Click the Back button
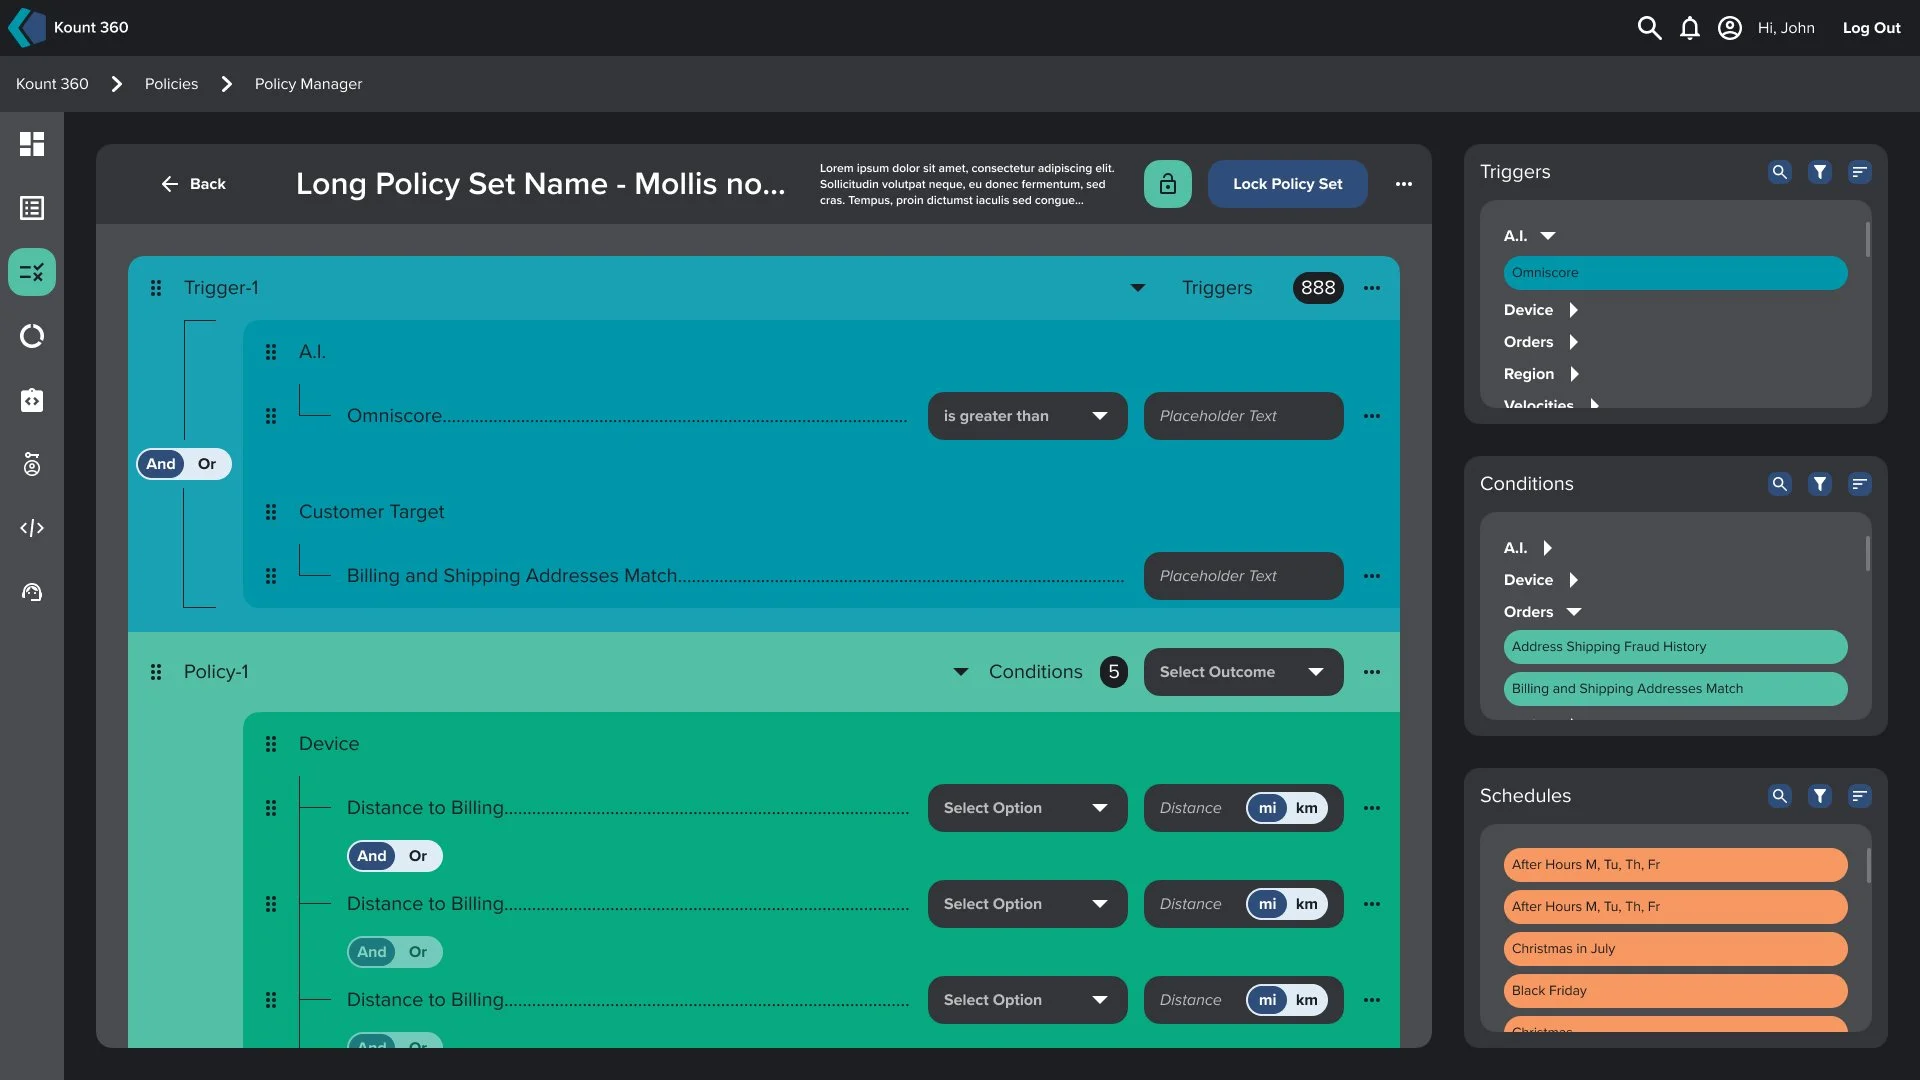 point(194,184)
